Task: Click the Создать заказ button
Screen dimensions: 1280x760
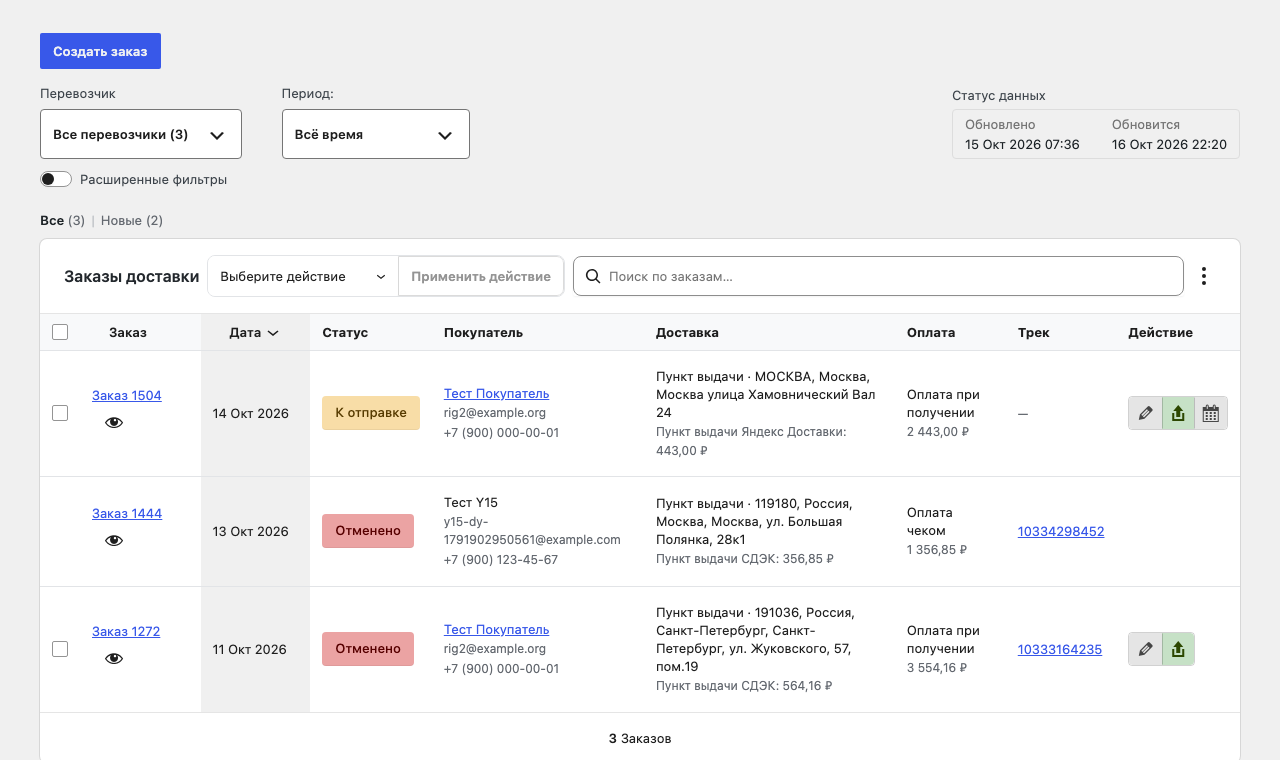Action: point(100,51)
